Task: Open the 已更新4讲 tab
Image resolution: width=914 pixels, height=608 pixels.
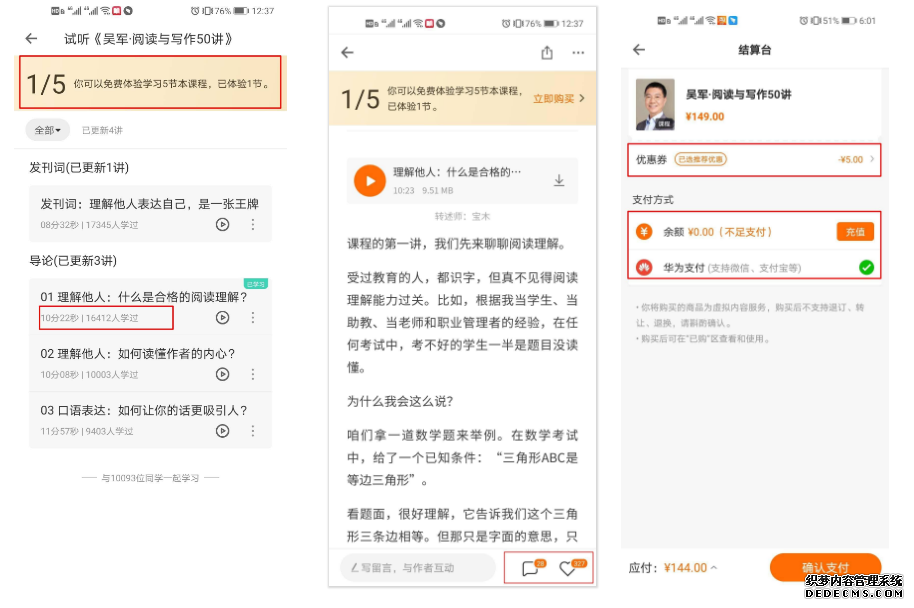Action: coord(101,129)
